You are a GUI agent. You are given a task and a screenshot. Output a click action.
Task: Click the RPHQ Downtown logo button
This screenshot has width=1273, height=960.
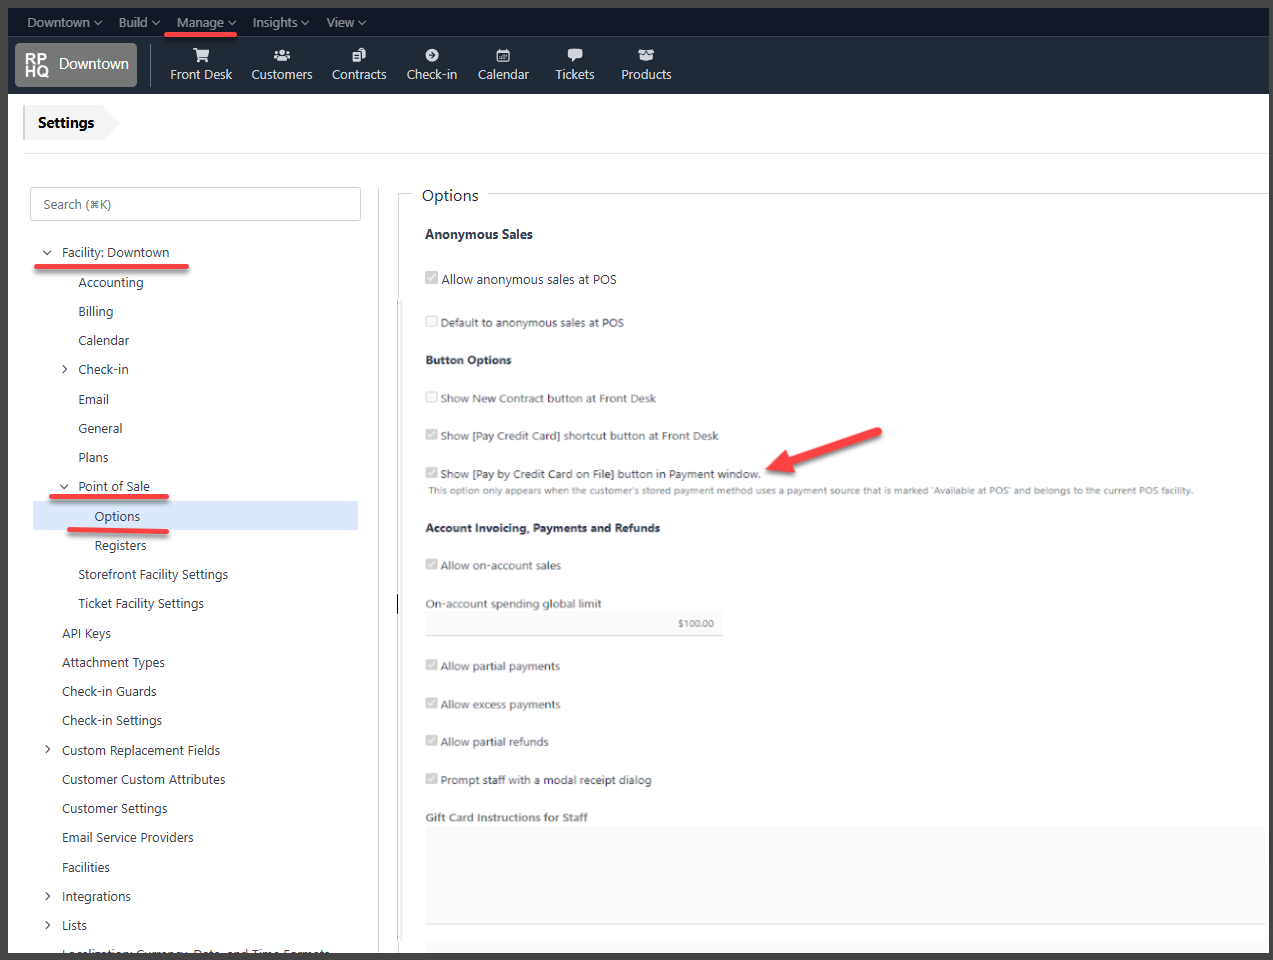tap(77, 65)
